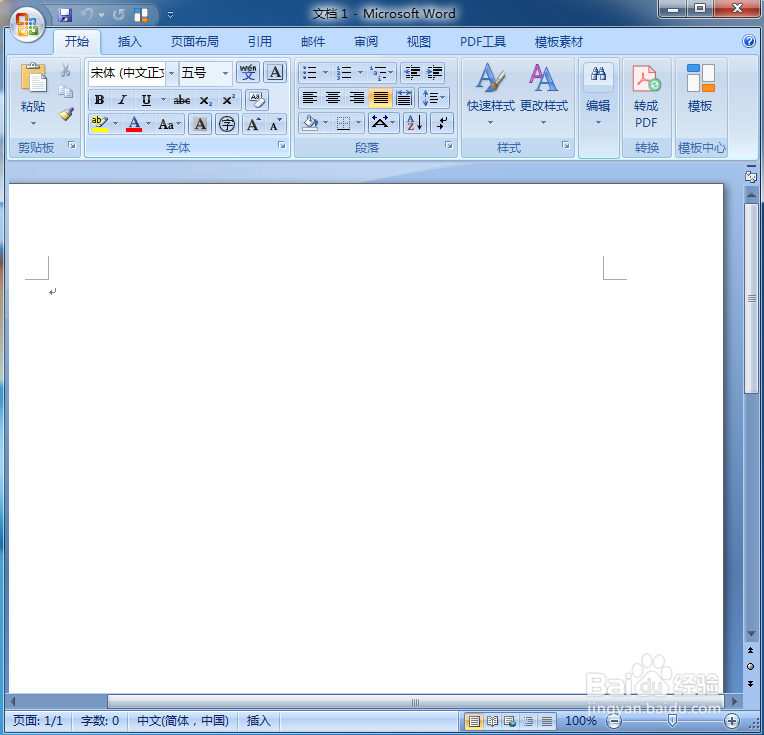Click the vertical scrollbar thumb
Viewport: 764px width, 735px height.
pyautogui.click(x=751, y=298)
